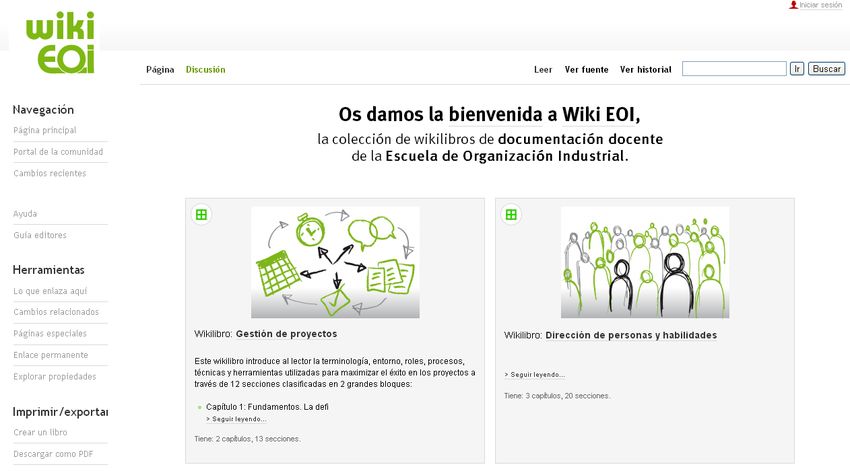Viewport: 850px width, 471px height.
Task: Open Páginas especiales link
Action: point(50,333)
